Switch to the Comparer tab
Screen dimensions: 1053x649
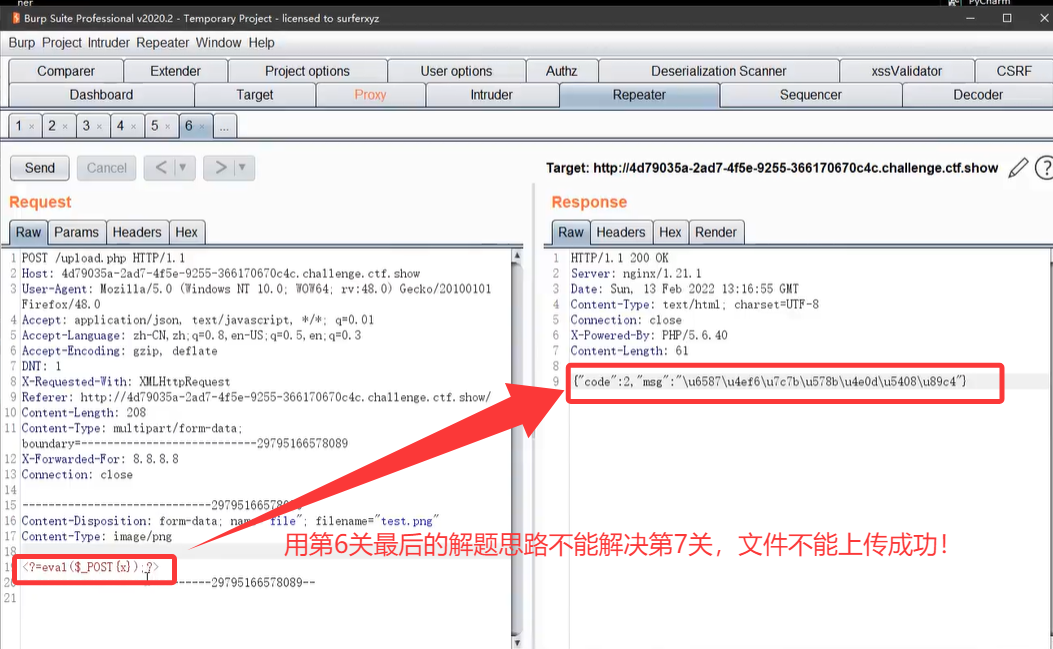66,71
